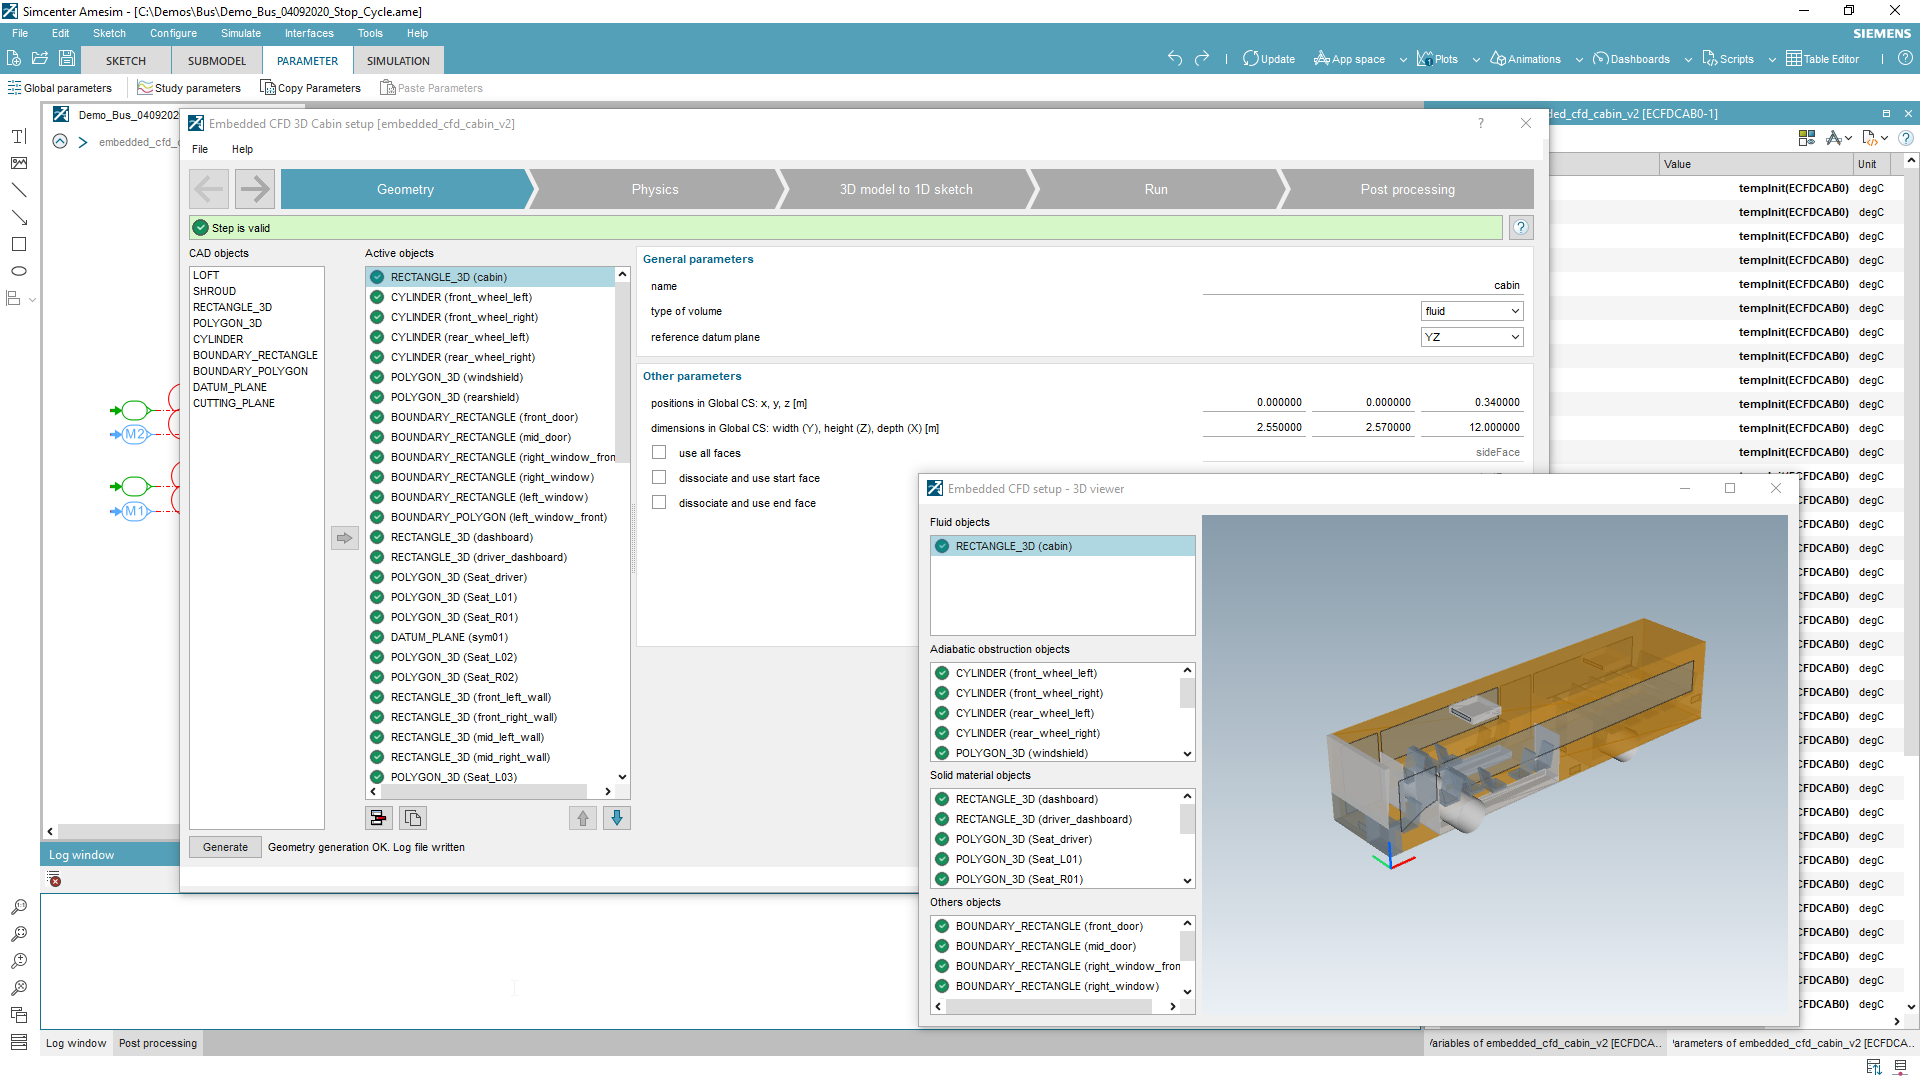Enable the 'use all faces' checkbox
Screen dimensions: 1920x1080
[x=659, y=452]
